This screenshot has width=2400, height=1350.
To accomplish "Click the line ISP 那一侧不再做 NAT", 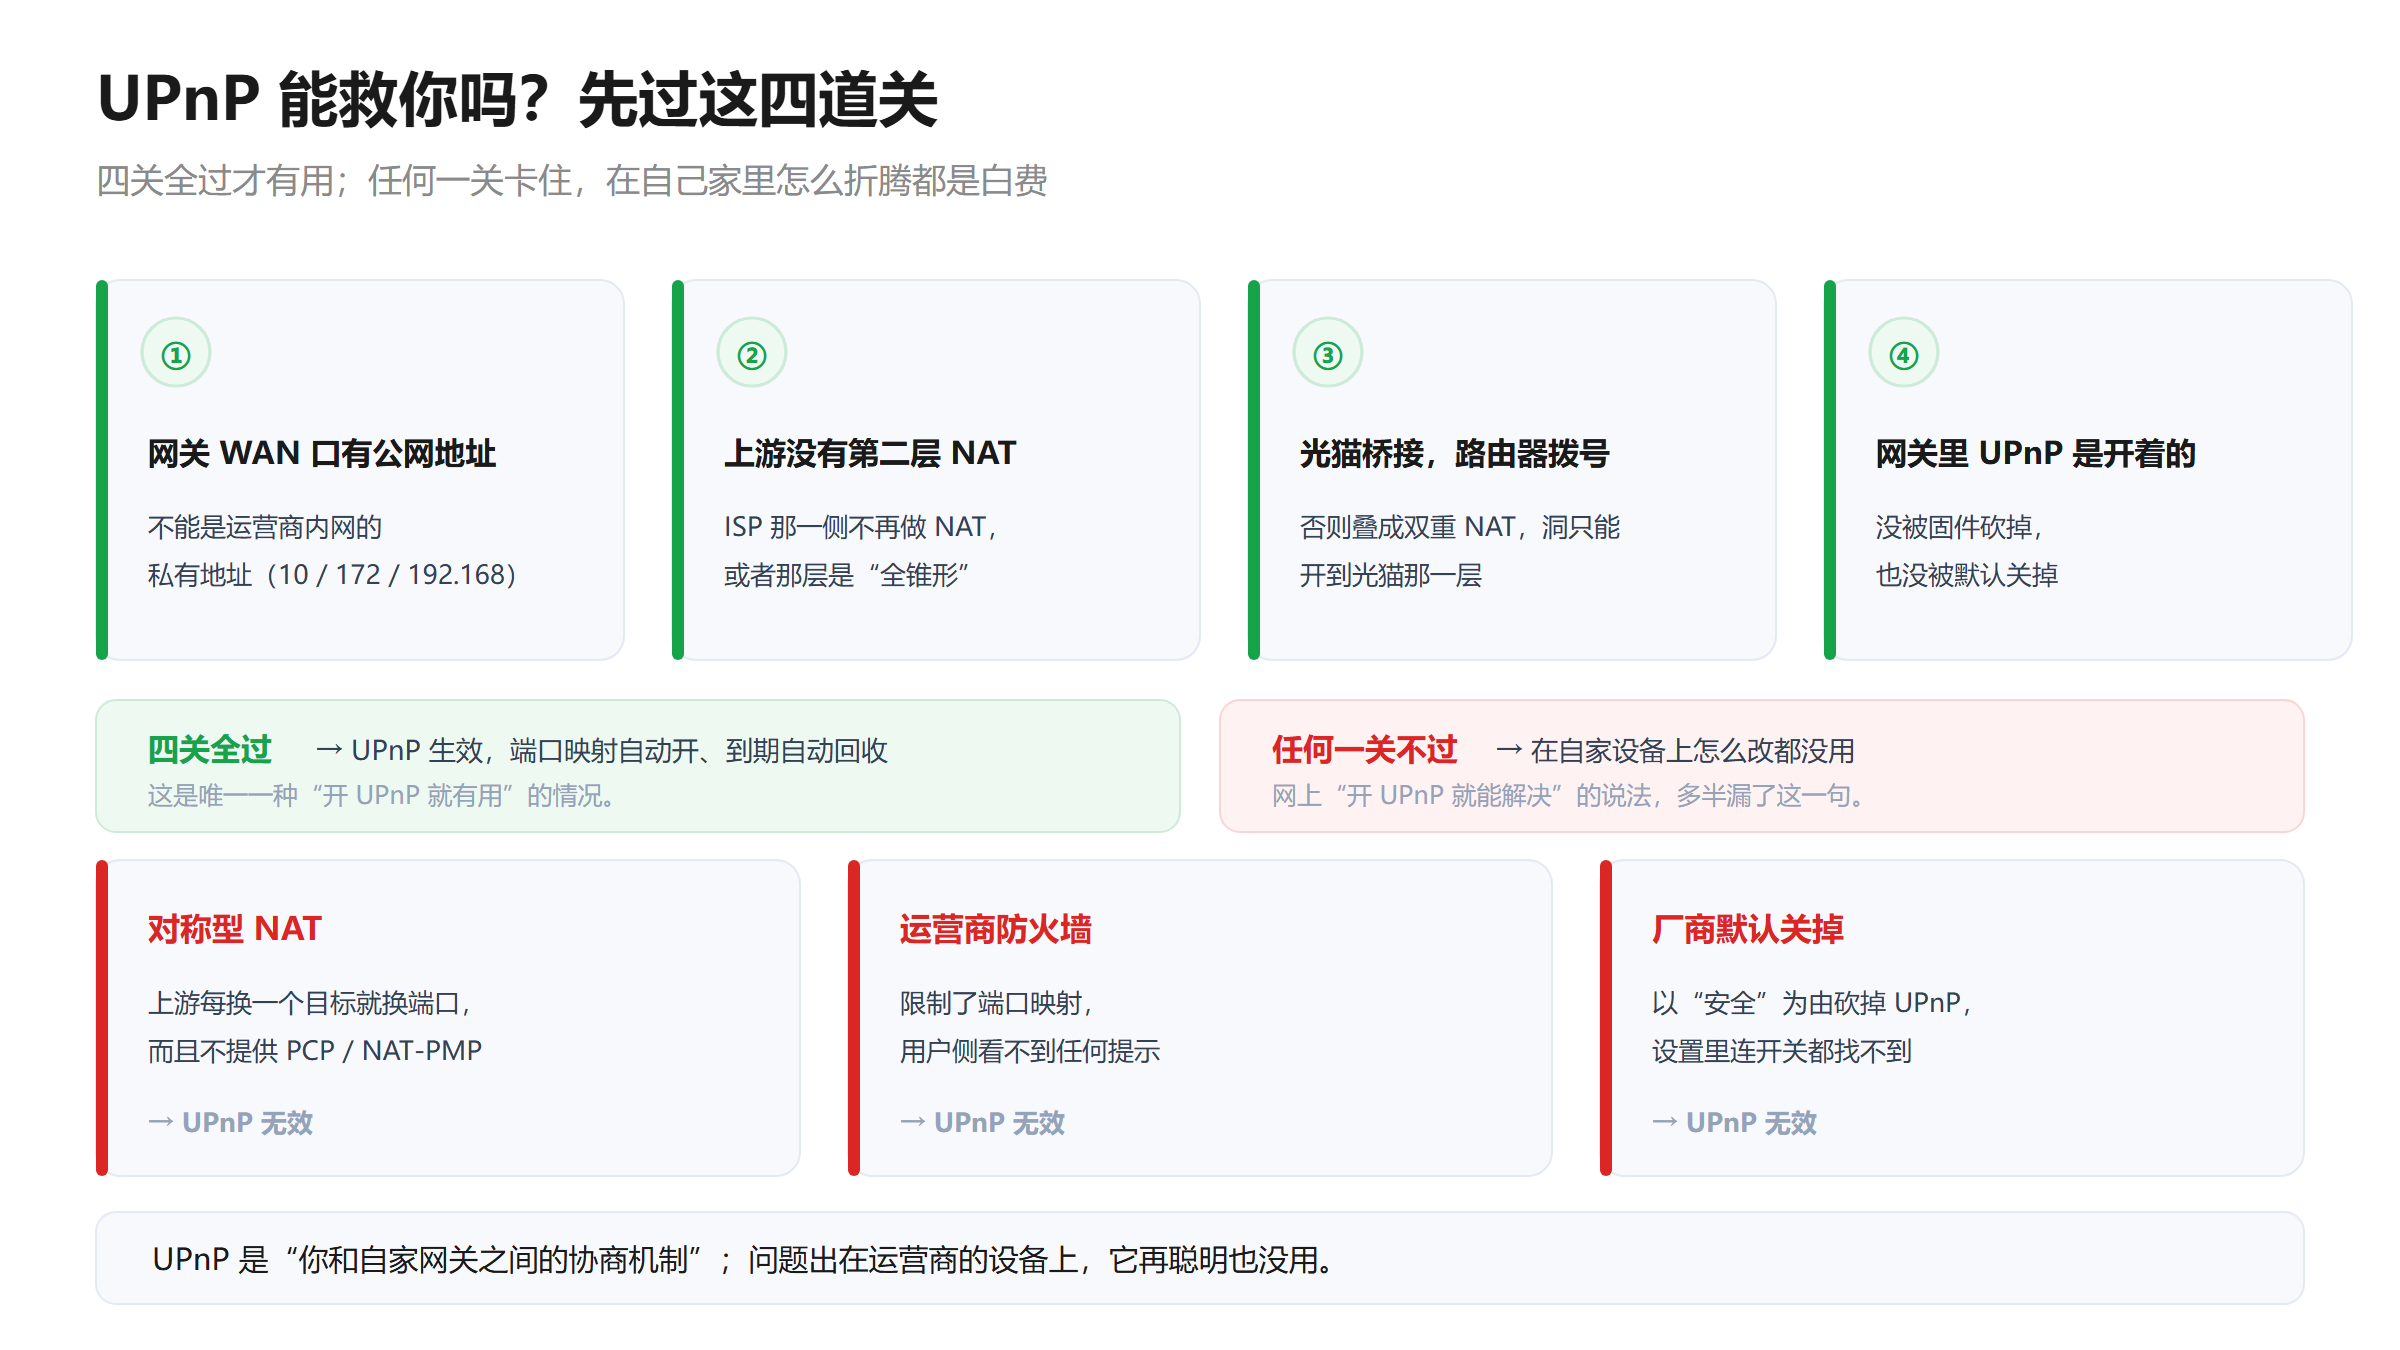I will [x=861, y=527].
